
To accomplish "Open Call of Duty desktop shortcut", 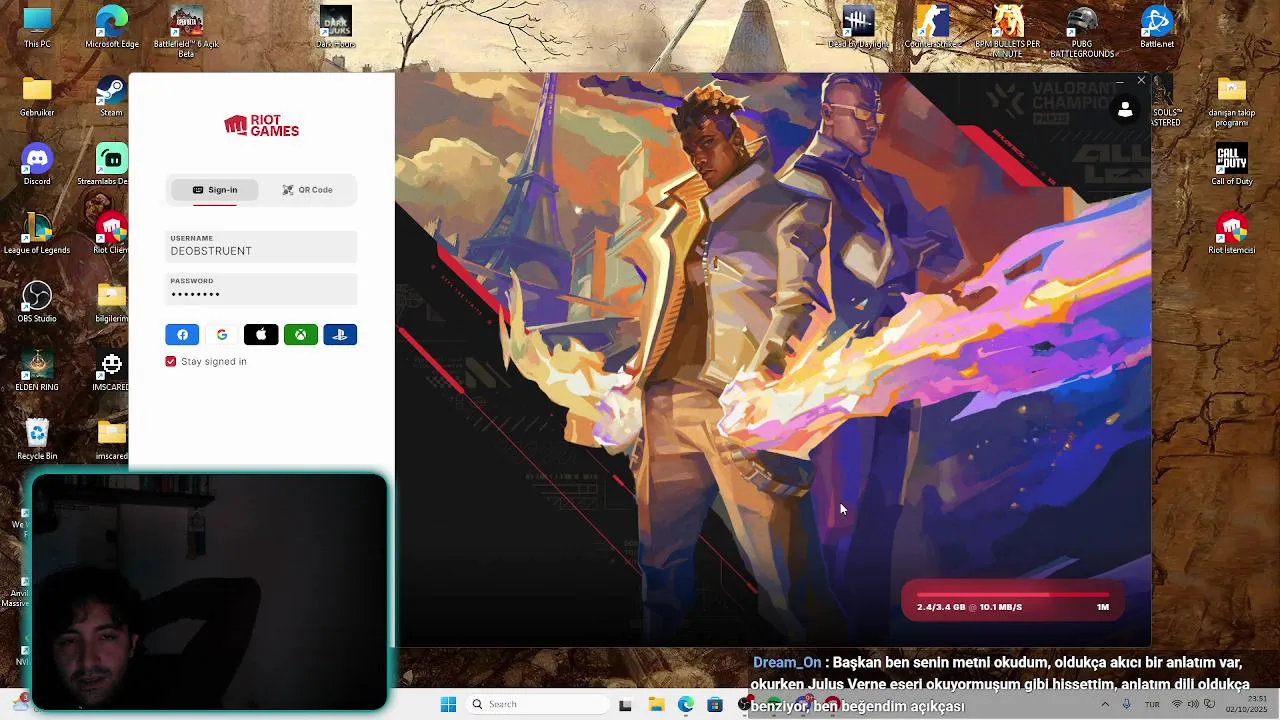I will click(1232, 165).
